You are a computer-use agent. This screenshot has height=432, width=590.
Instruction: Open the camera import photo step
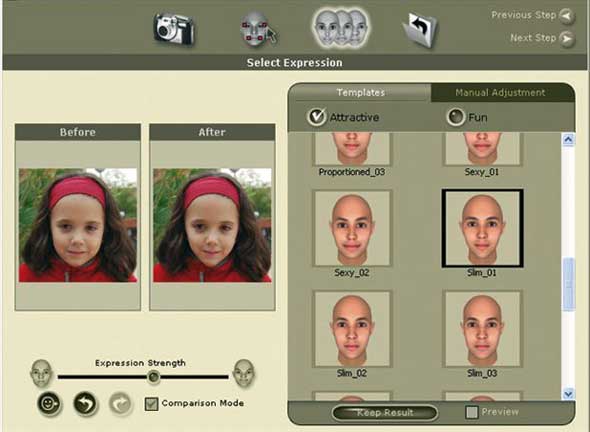(174, 29)
